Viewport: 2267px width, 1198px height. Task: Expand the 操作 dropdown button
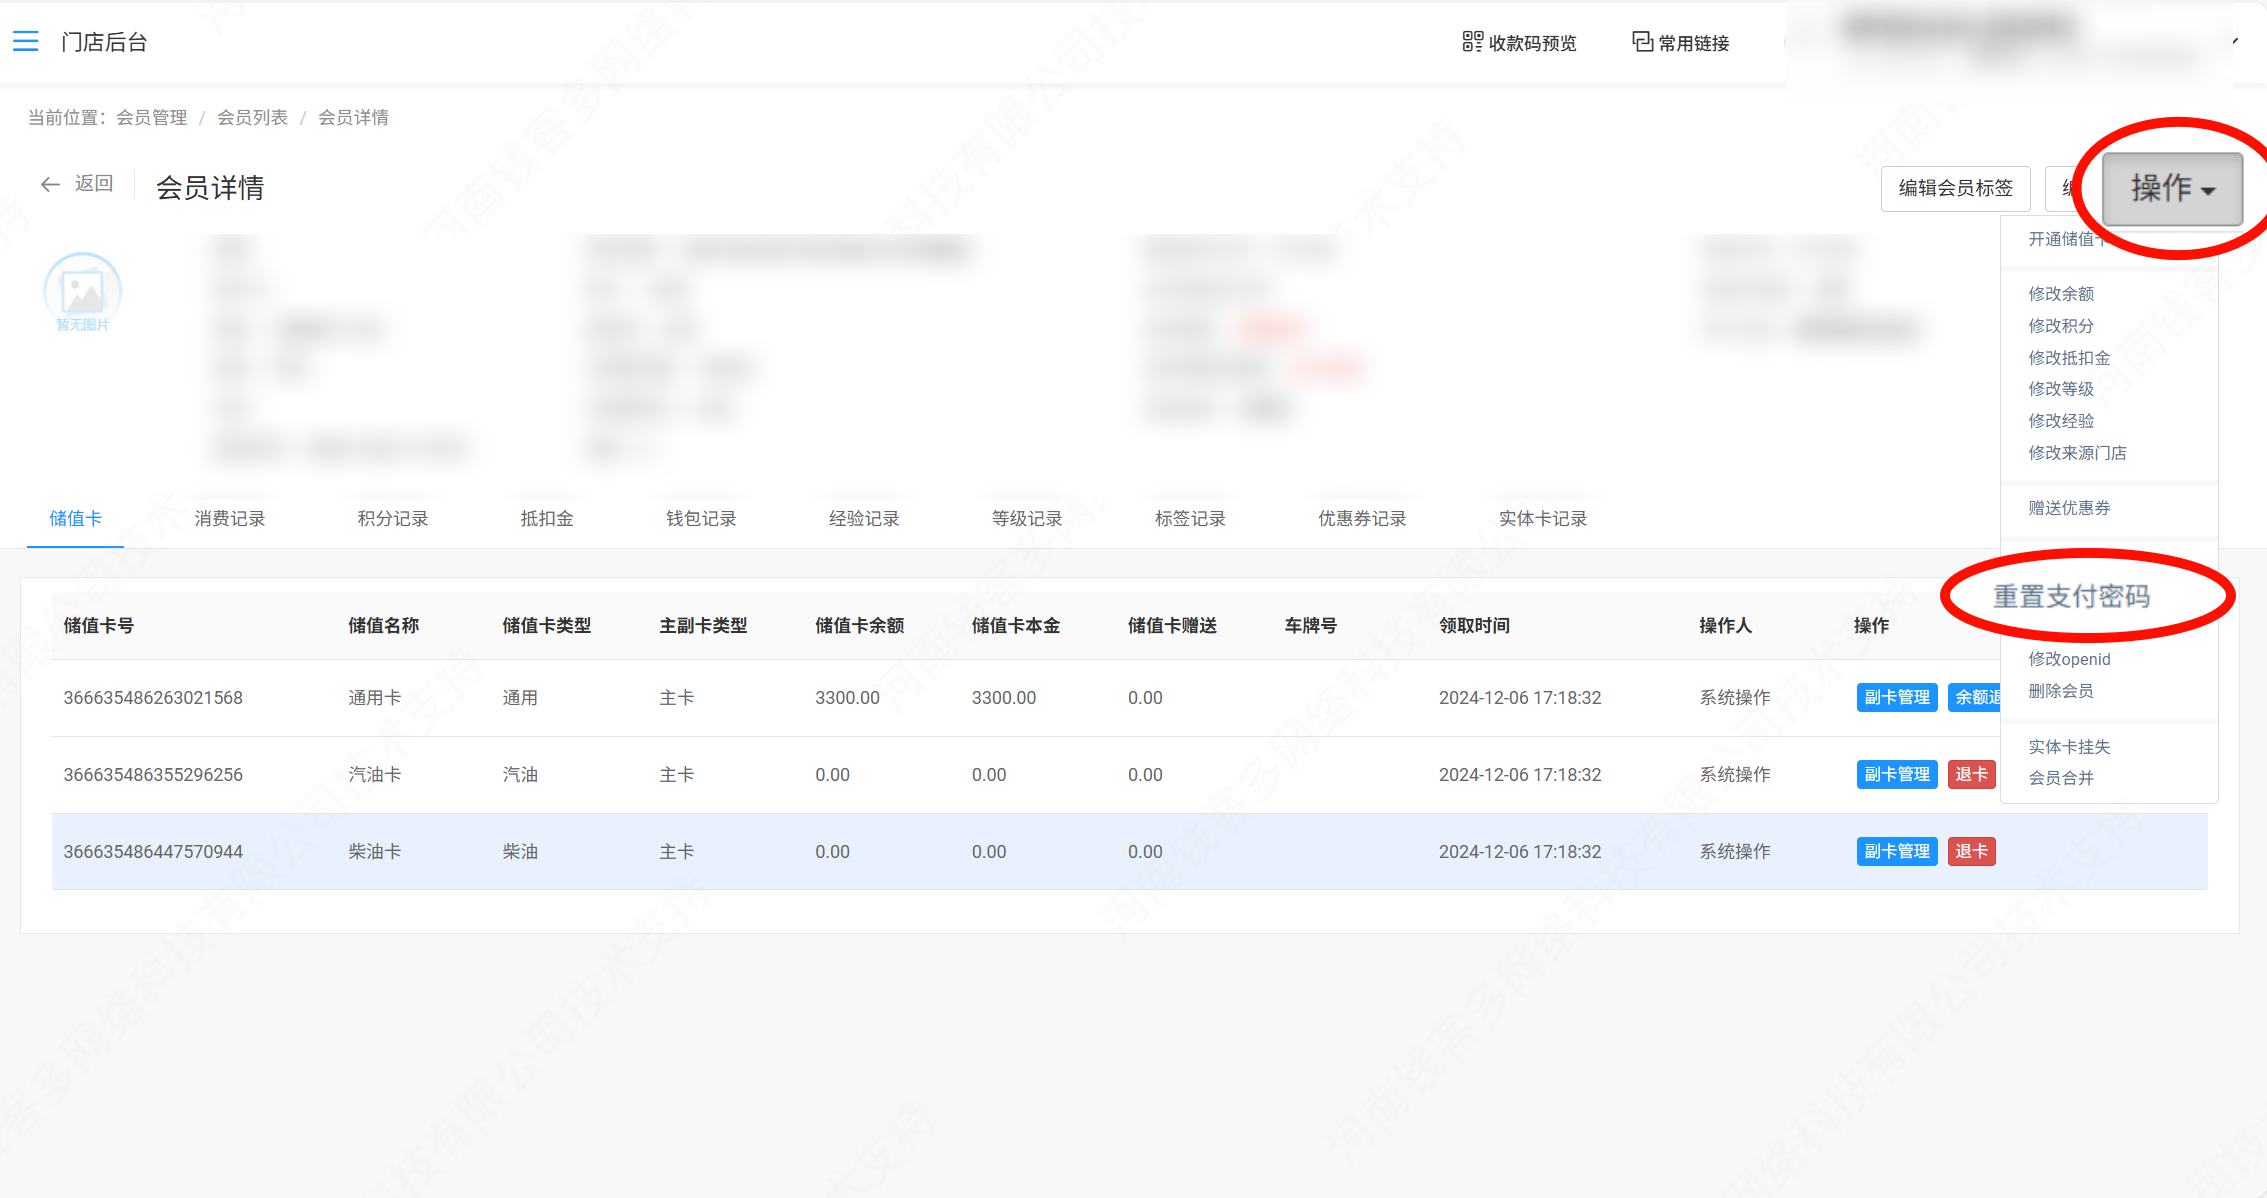(x=2171, y=188)
